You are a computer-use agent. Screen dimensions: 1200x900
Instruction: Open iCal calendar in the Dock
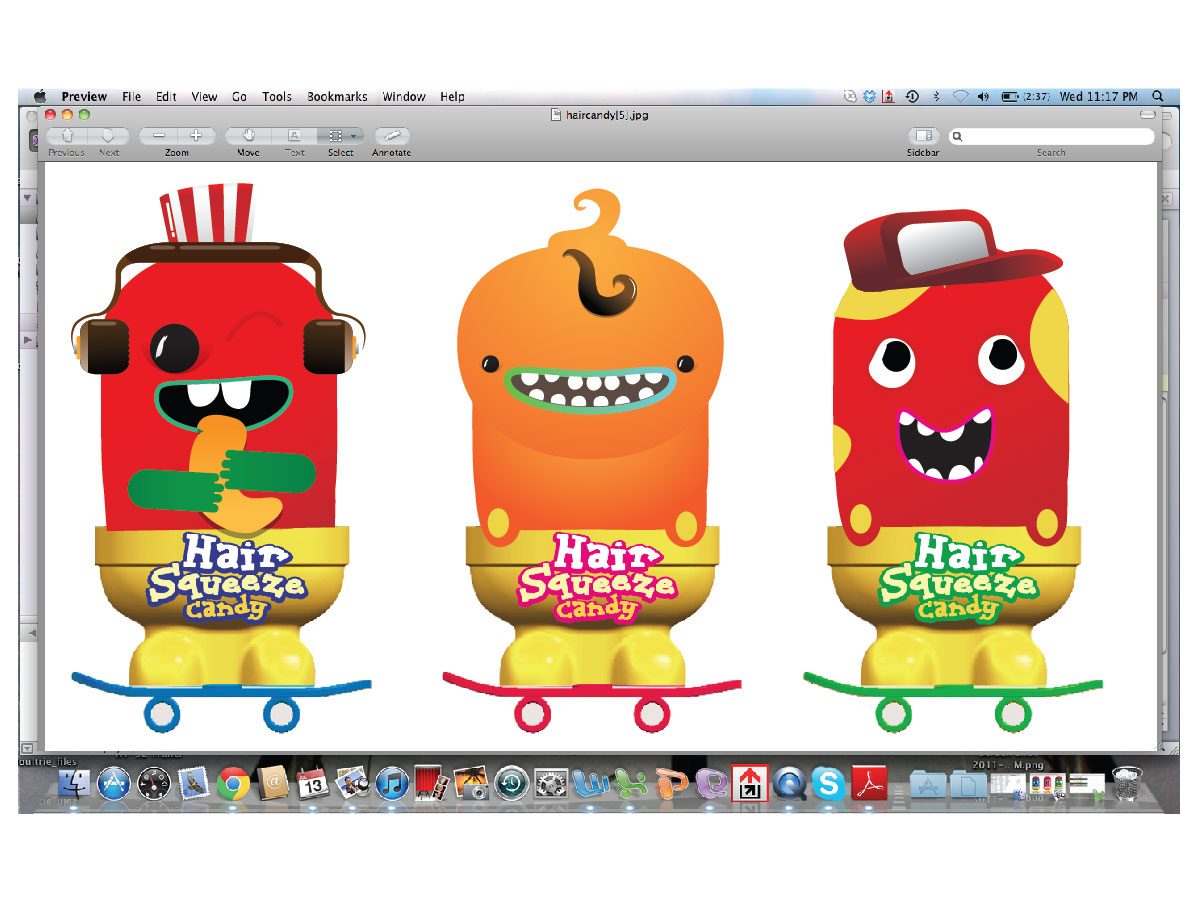pyautogui.click(x=312, y=784)
